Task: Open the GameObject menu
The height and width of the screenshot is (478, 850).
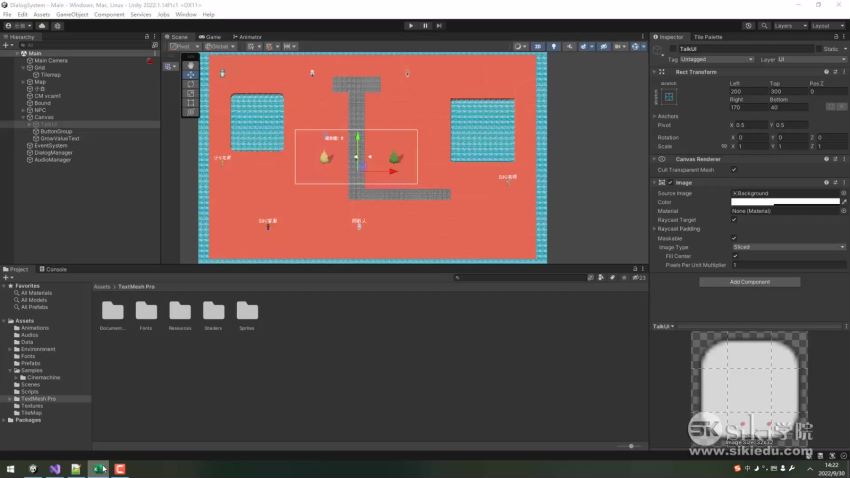Action: (x=71, y=15)
